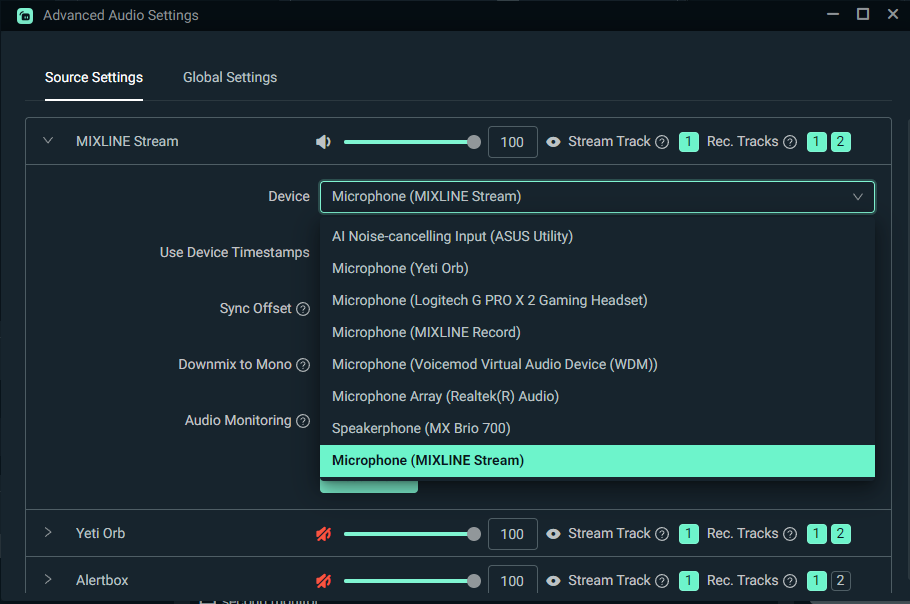Click the Use Device Timestamps label

coord(234,252)
